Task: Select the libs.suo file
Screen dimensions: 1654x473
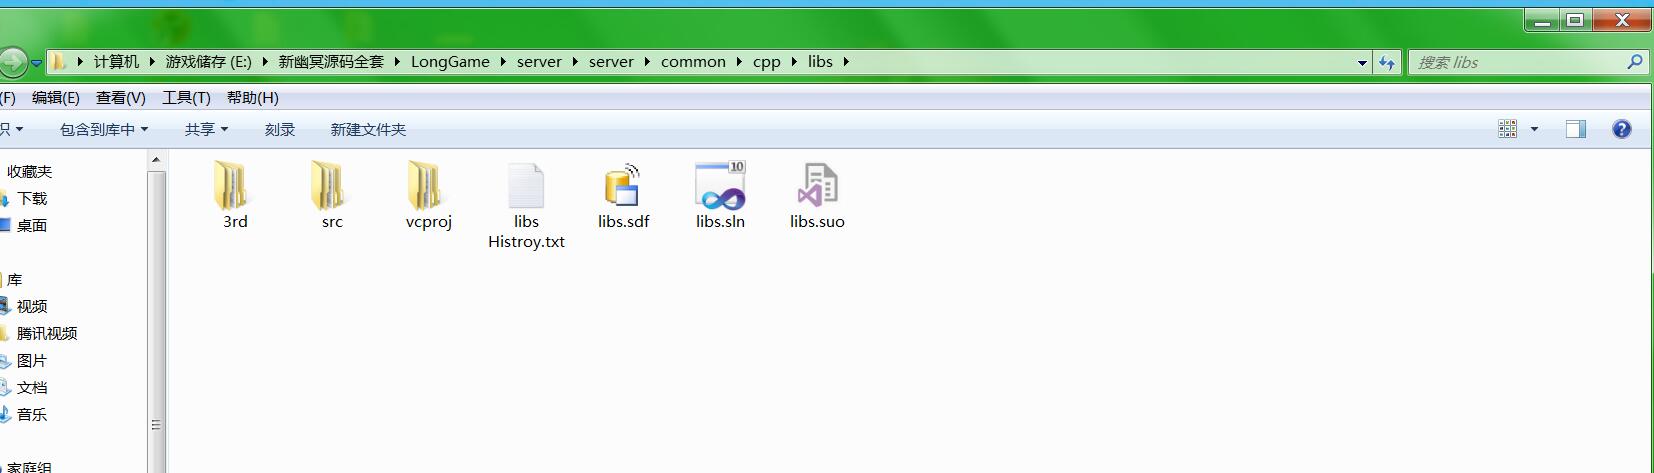Action: 817,188
